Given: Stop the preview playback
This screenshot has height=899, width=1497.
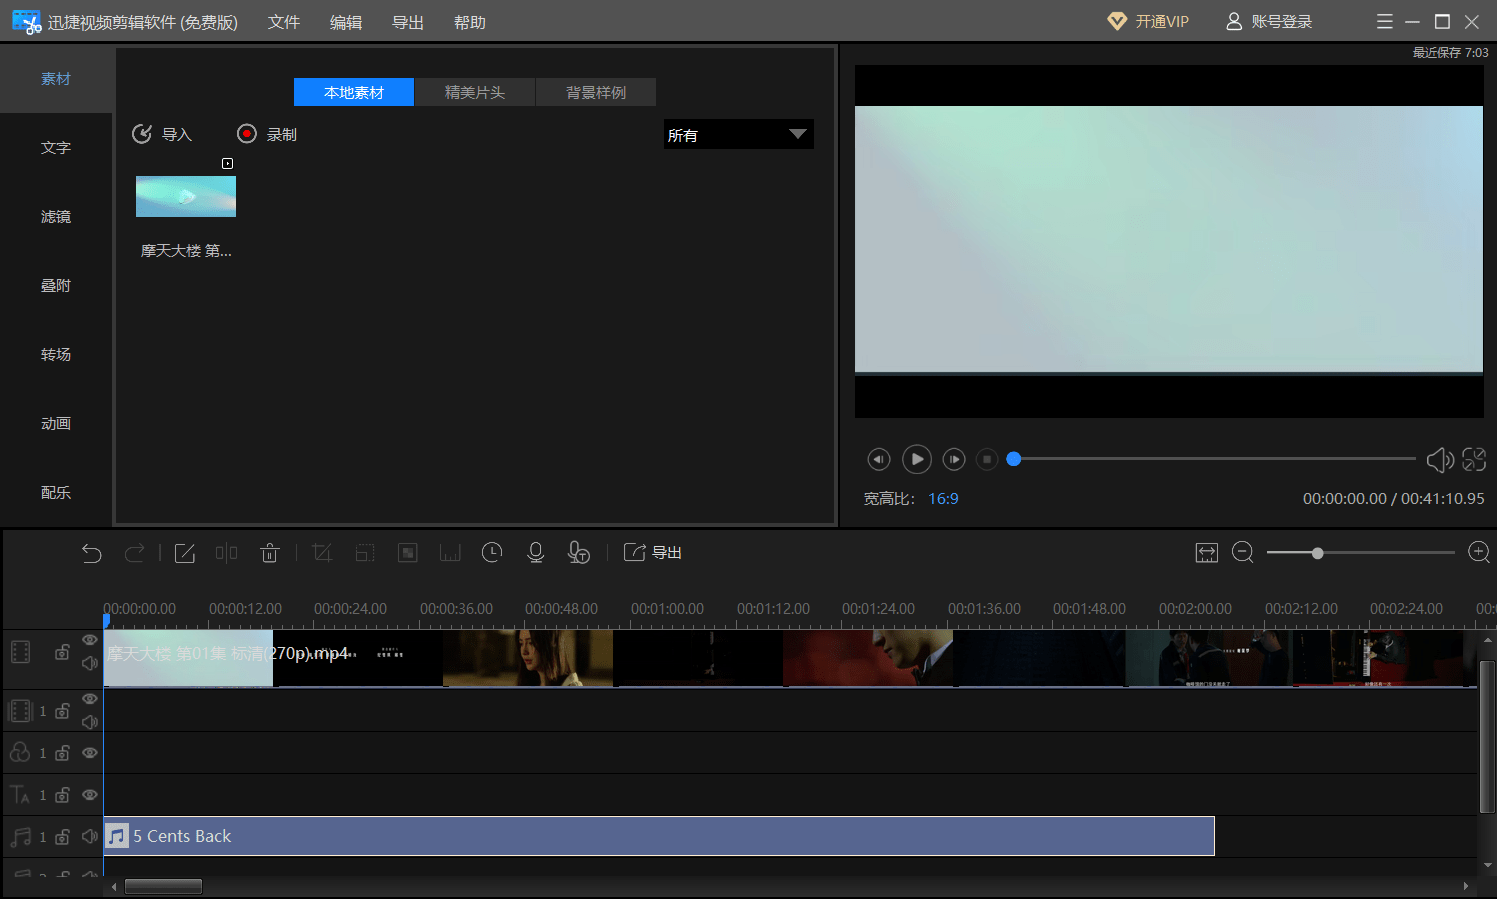Looking at the screenshot, I should [987, 459].
